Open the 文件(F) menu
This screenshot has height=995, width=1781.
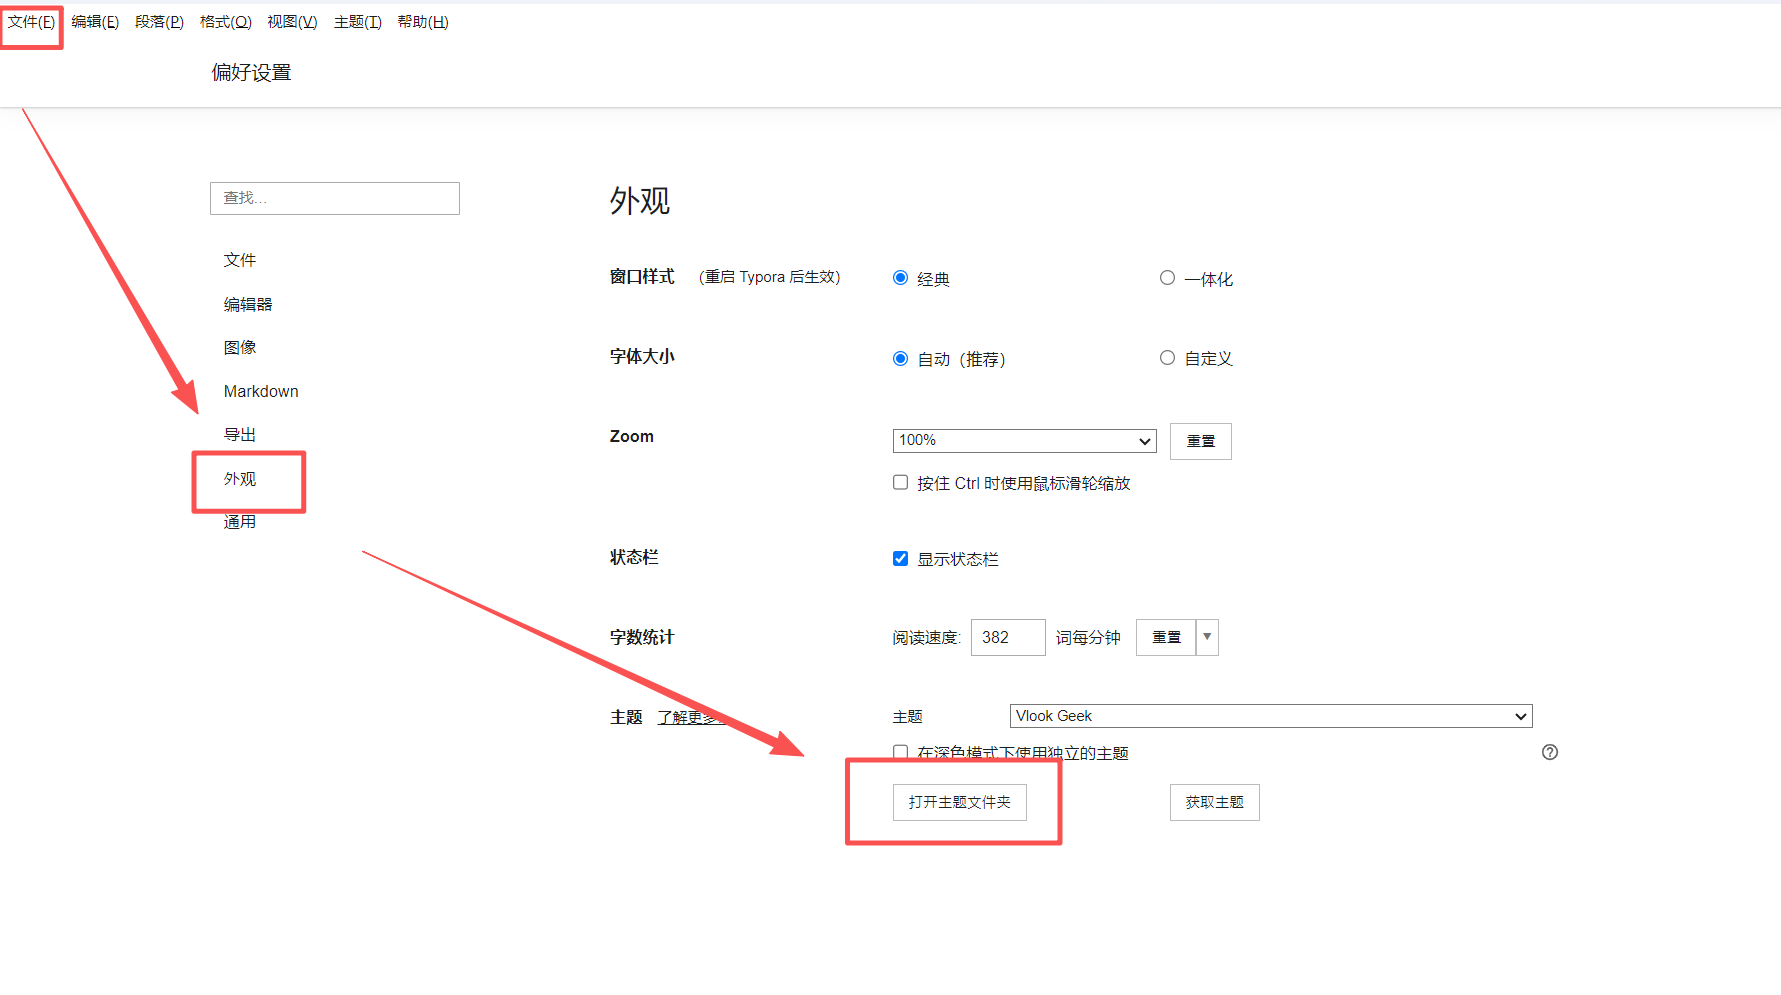click(31, 22)
